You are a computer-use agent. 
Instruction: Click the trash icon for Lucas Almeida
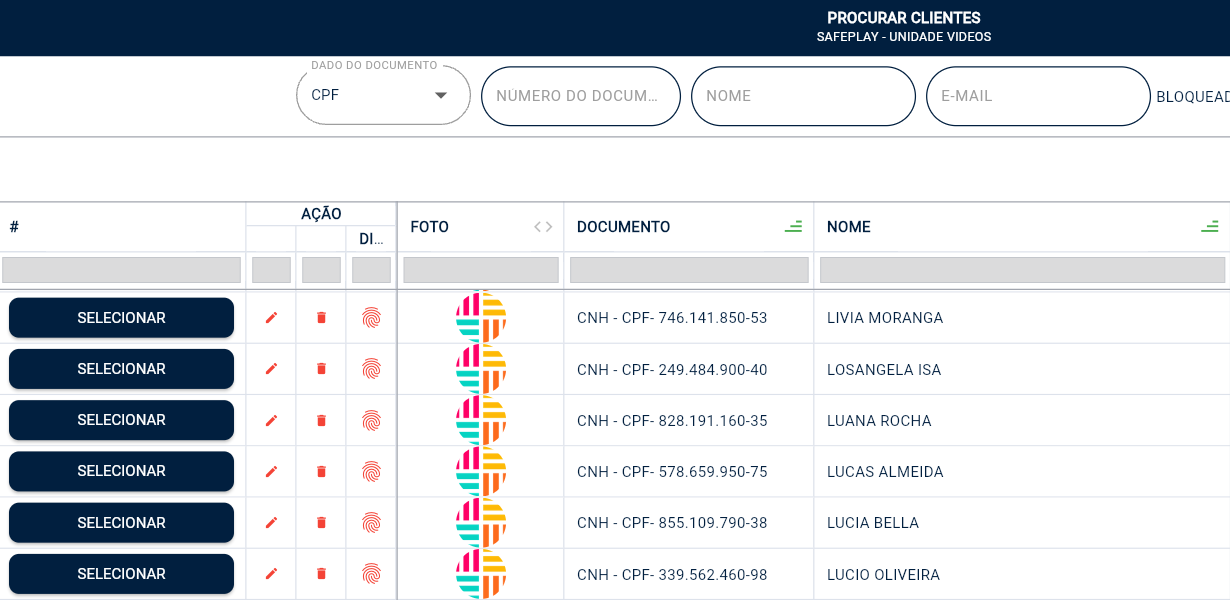pyautogui.click(x=321, y=472)
